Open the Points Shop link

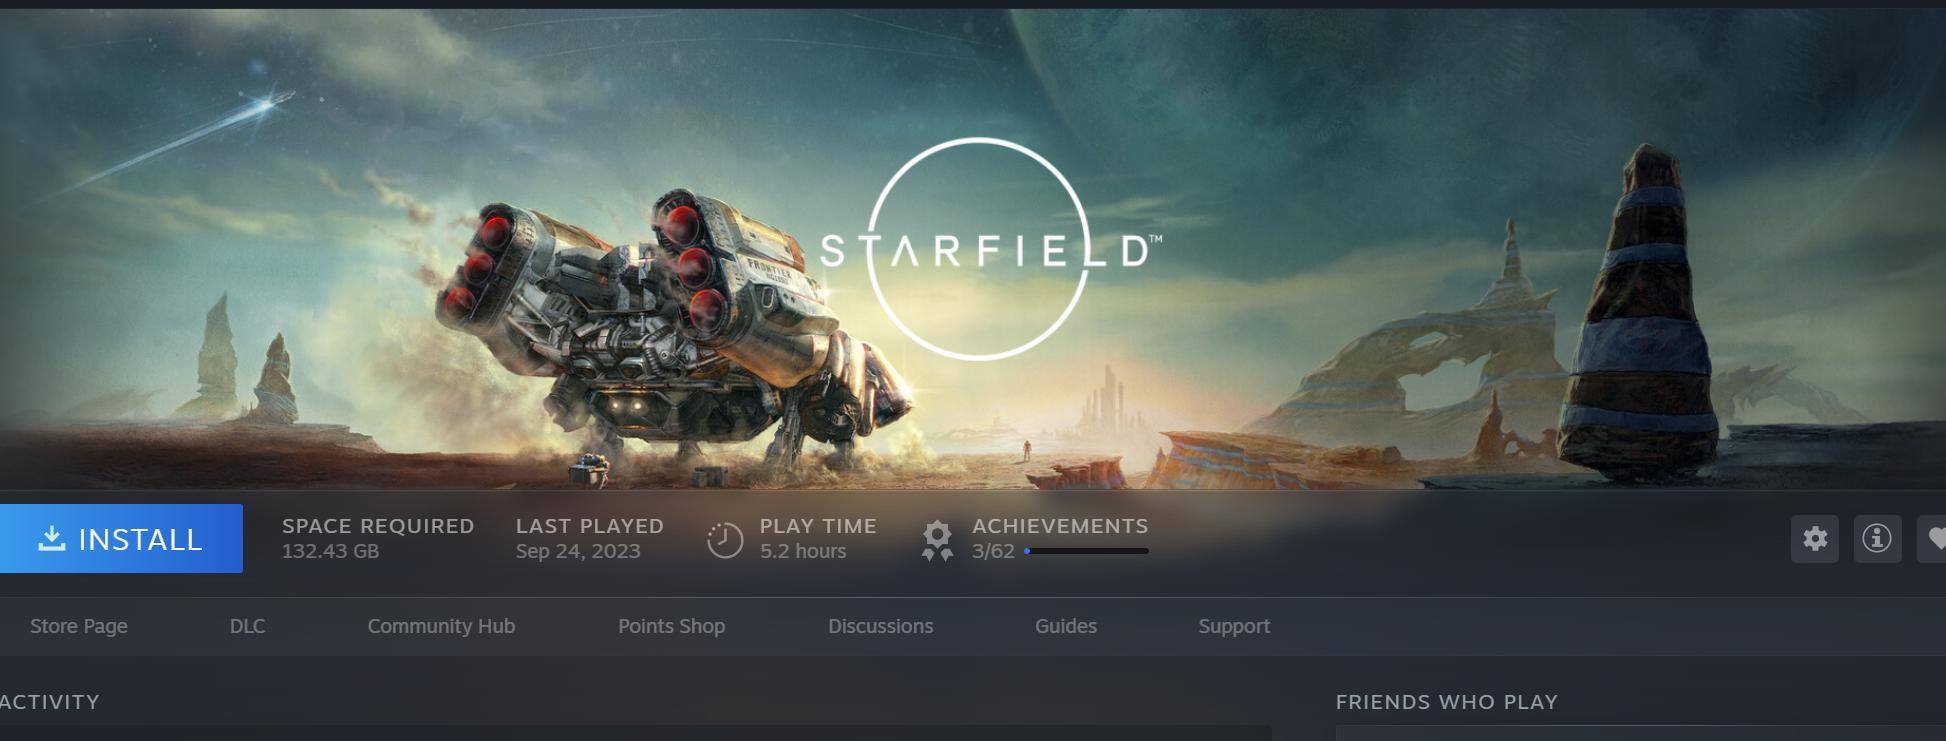671,626
